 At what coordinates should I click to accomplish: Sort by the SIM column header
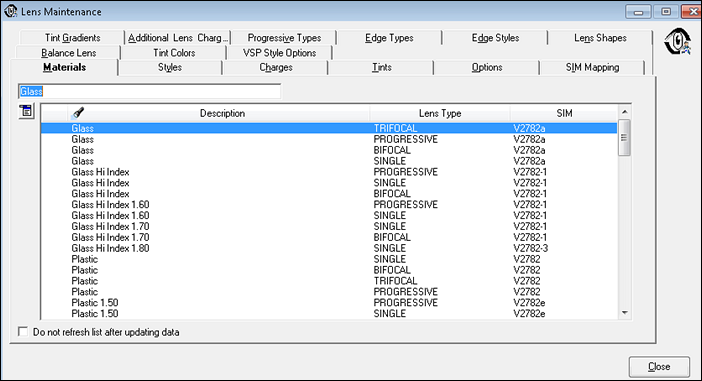[564, 113]
